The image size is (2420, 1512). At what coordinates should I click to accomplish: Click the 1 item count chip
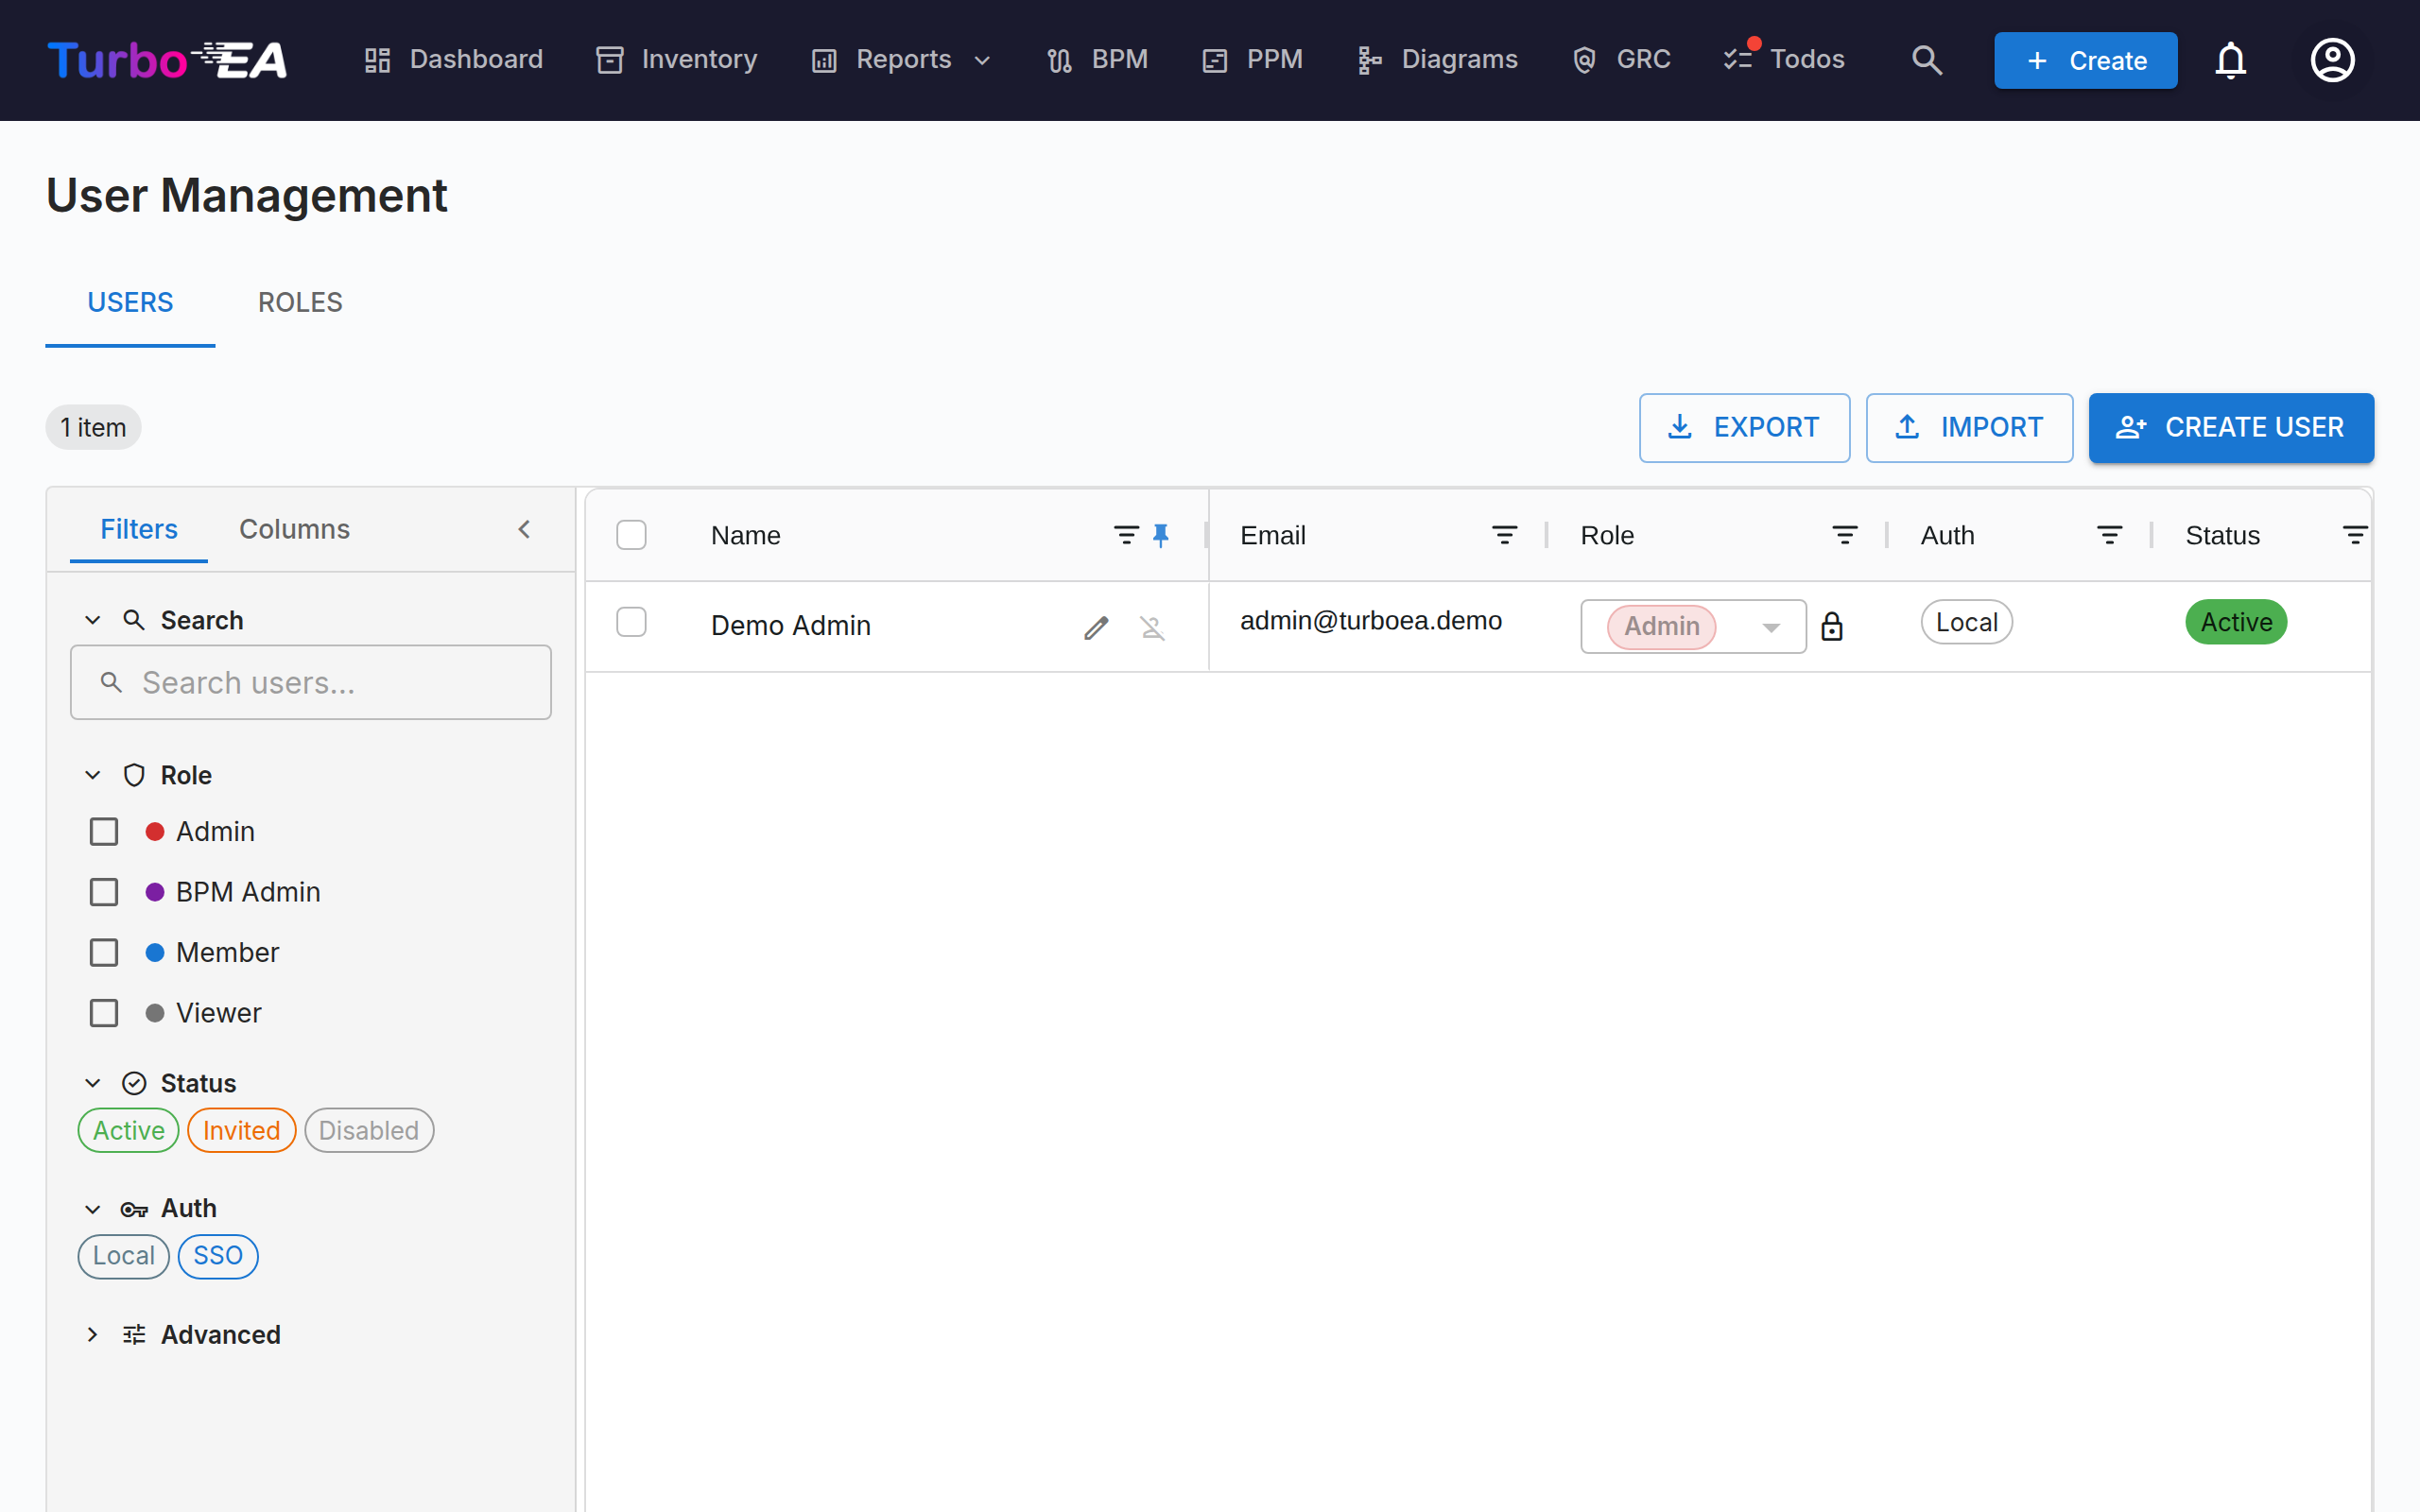tap(93, 427)
